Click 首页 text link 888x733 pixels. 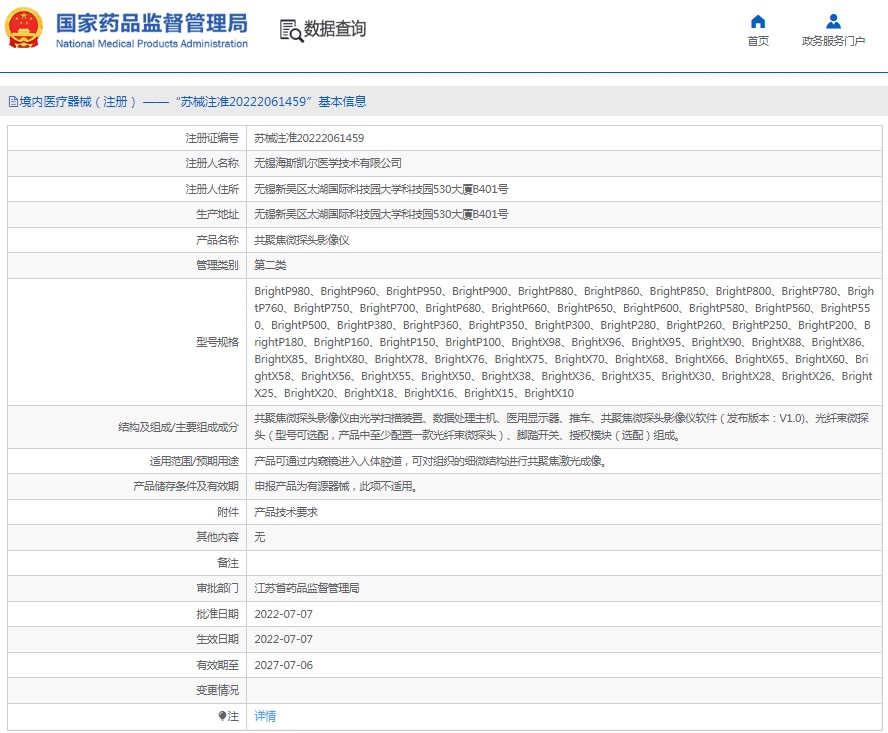[x=758, y=41]
